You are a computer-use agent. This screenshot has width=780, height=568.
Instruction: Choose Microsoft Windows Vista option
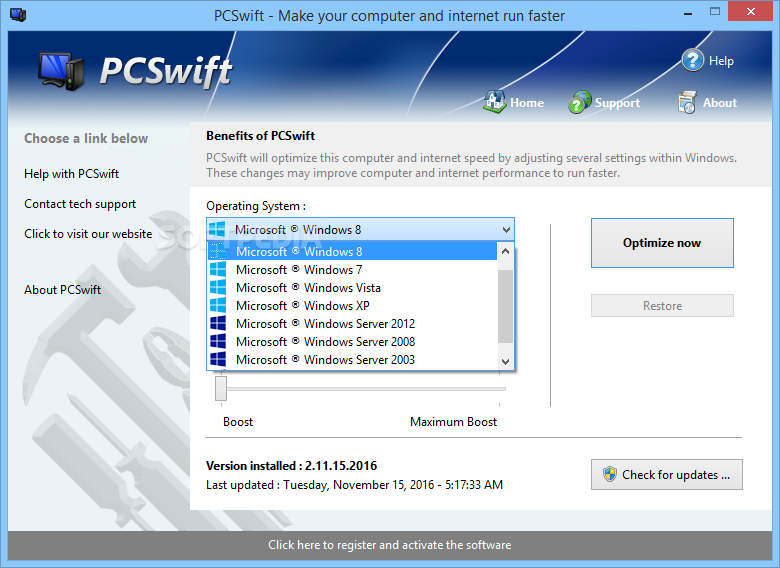(x=352, y=287)
